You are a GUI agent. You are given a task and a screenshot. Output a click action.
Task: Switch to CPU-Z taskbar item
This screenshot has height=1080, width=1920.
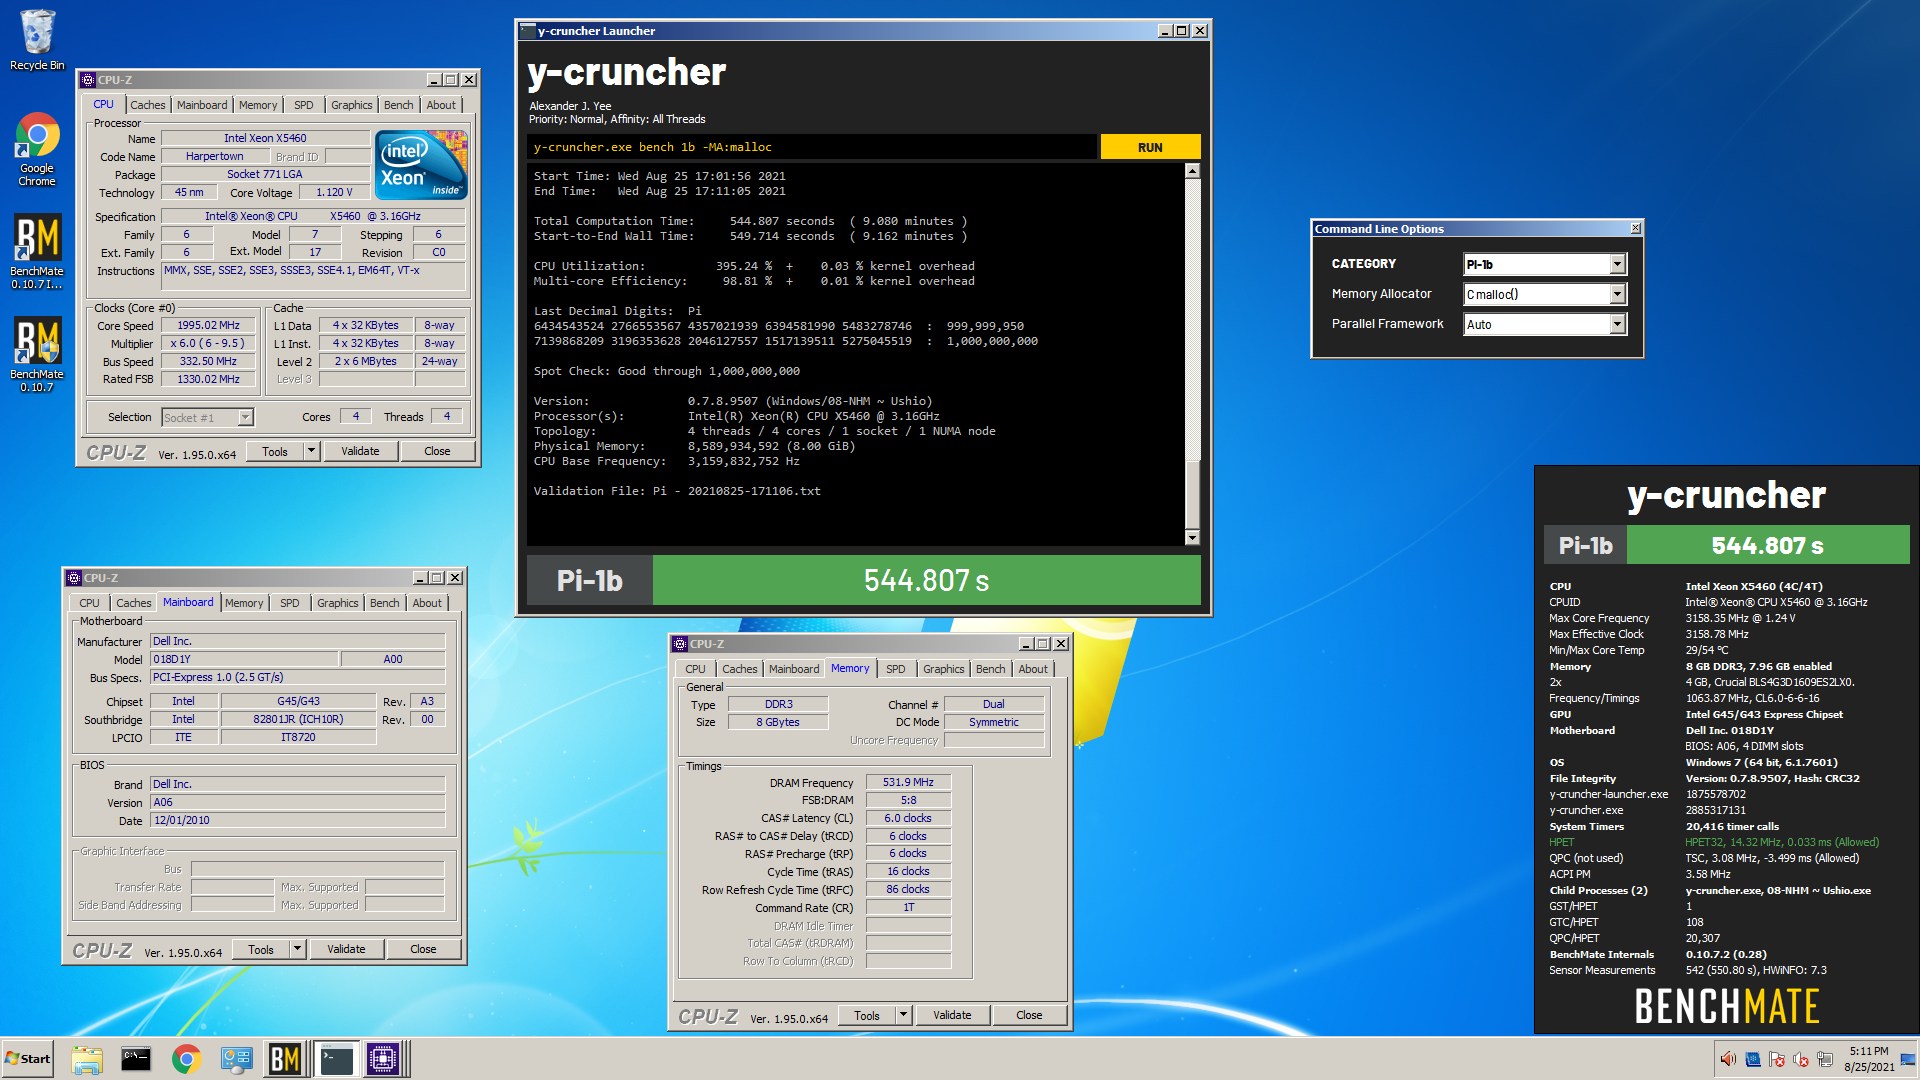pyautogui.click(x=383, y=1059)
